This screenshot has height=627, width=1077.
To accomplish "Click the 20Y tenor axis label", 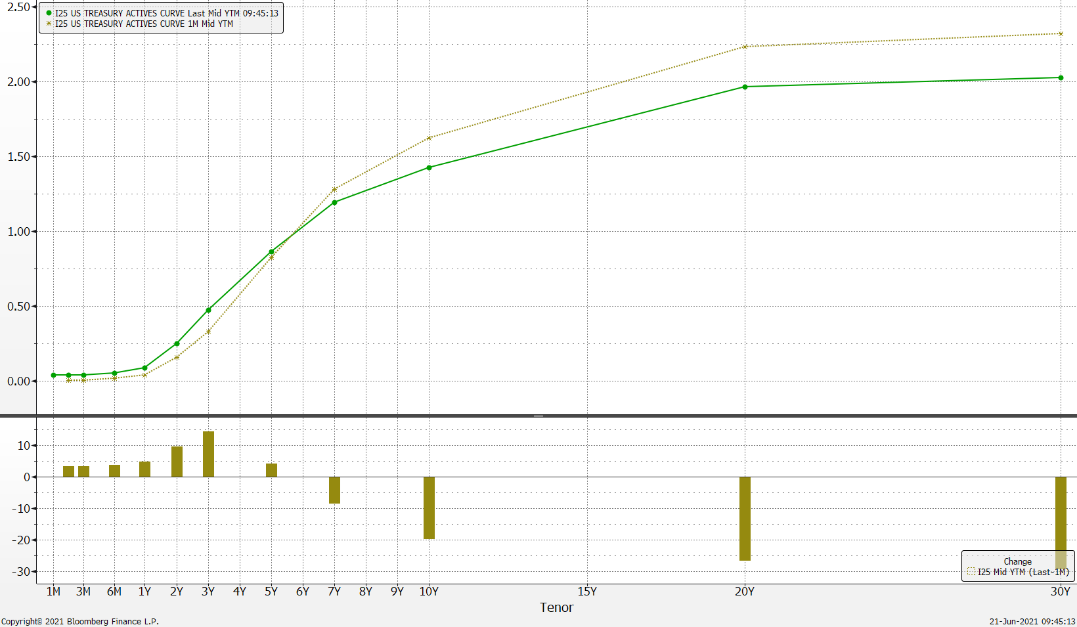I will tap(745, 591).
